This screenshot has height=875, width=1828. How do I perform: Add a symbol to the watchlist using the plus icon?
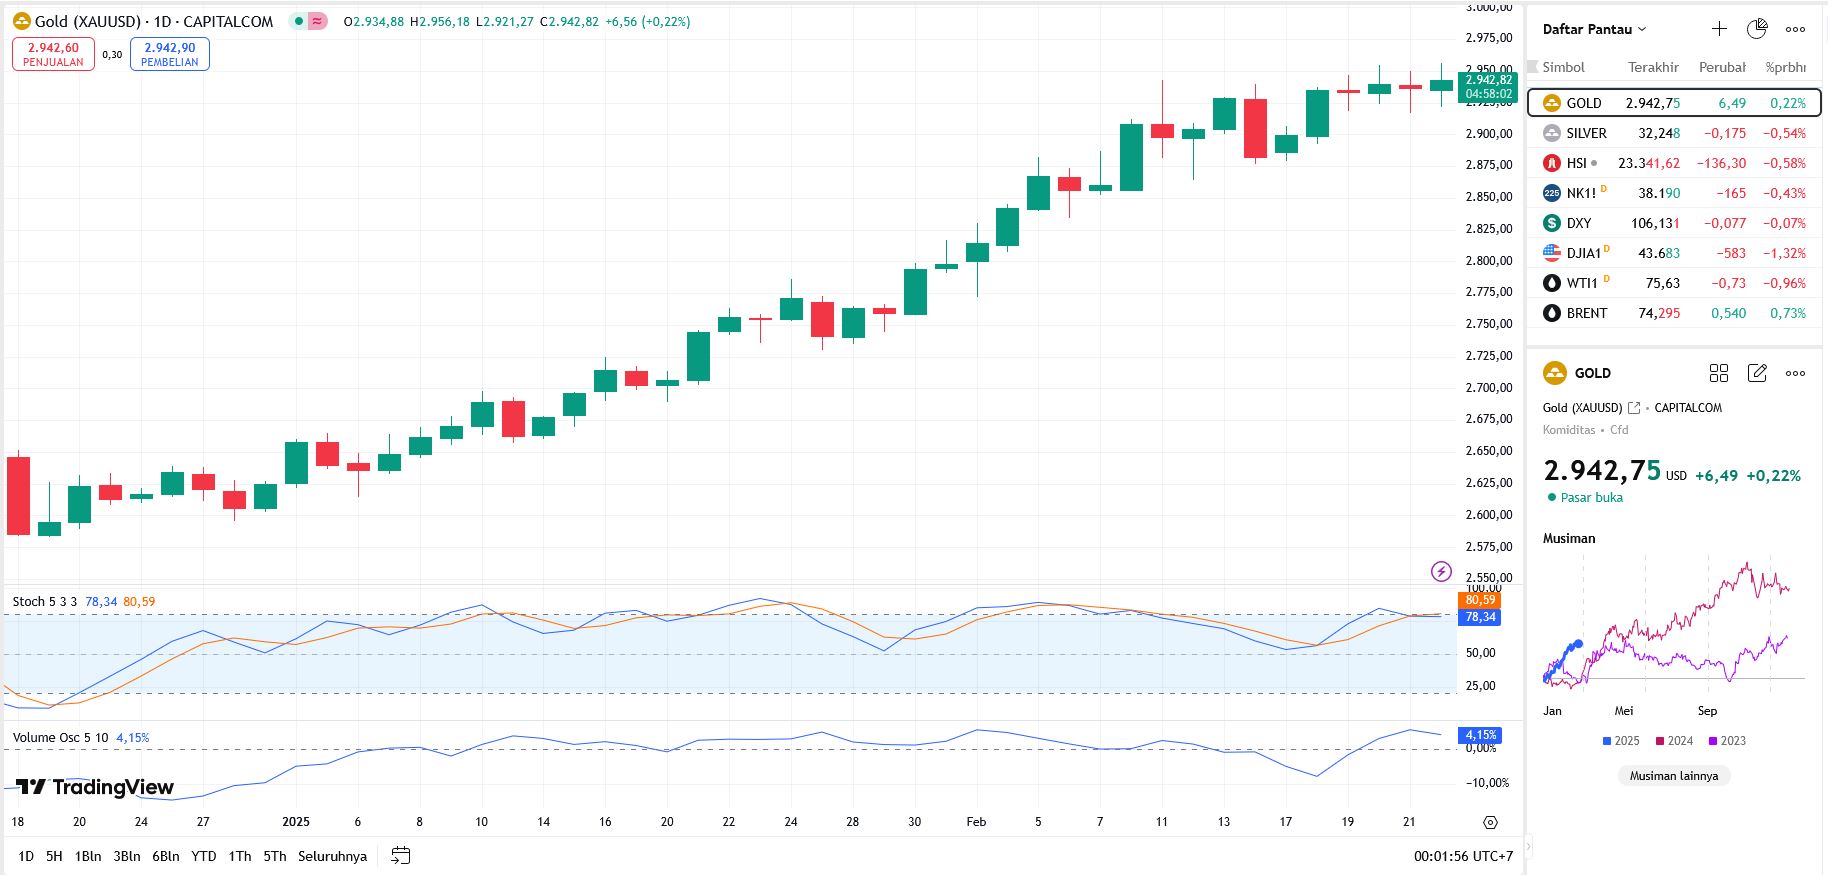pyautogui.click(x=1719, y=29)
